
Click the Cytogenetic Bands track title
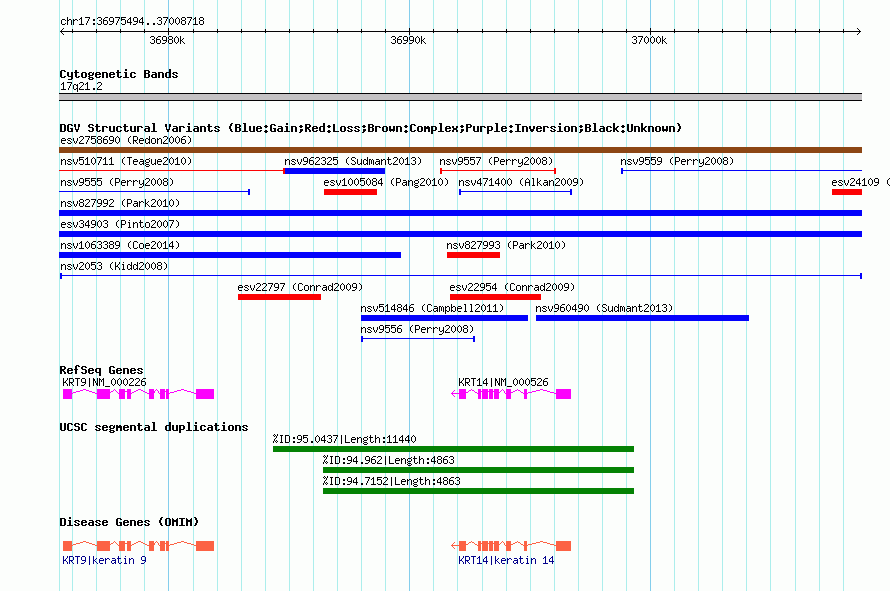(x=119, y=74)
